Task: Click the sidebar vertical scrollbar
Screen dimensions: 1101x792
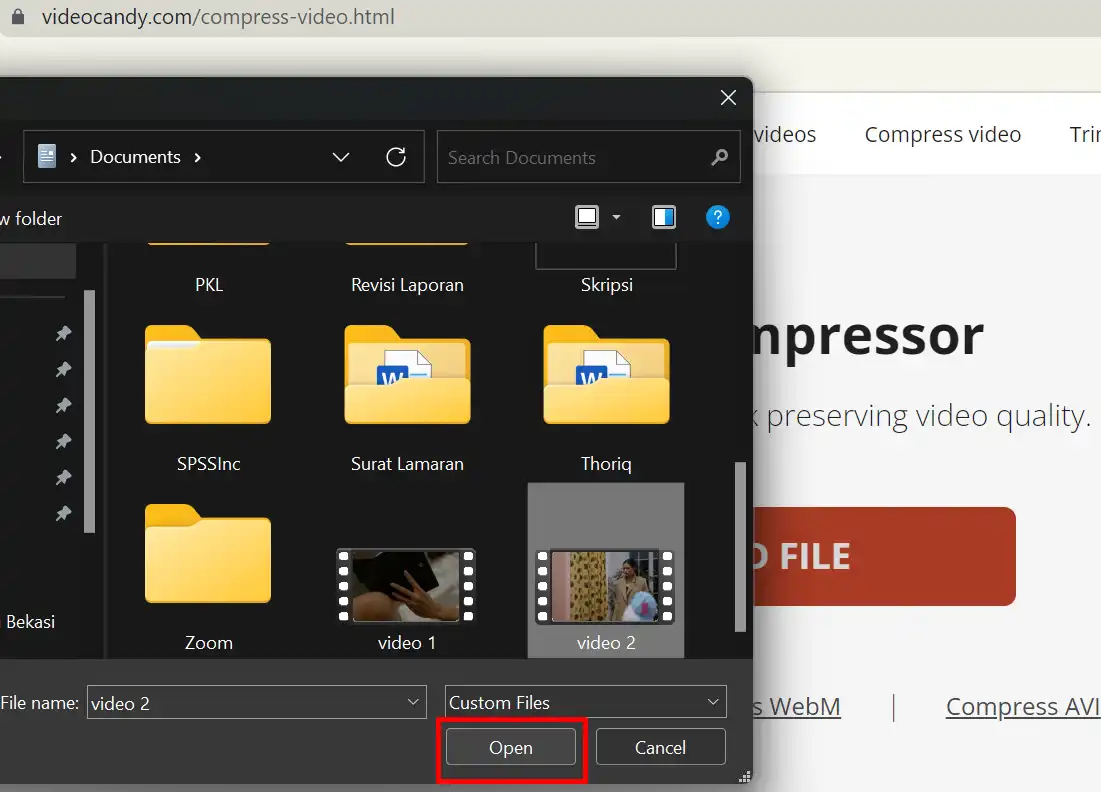Action: point(89,411)
